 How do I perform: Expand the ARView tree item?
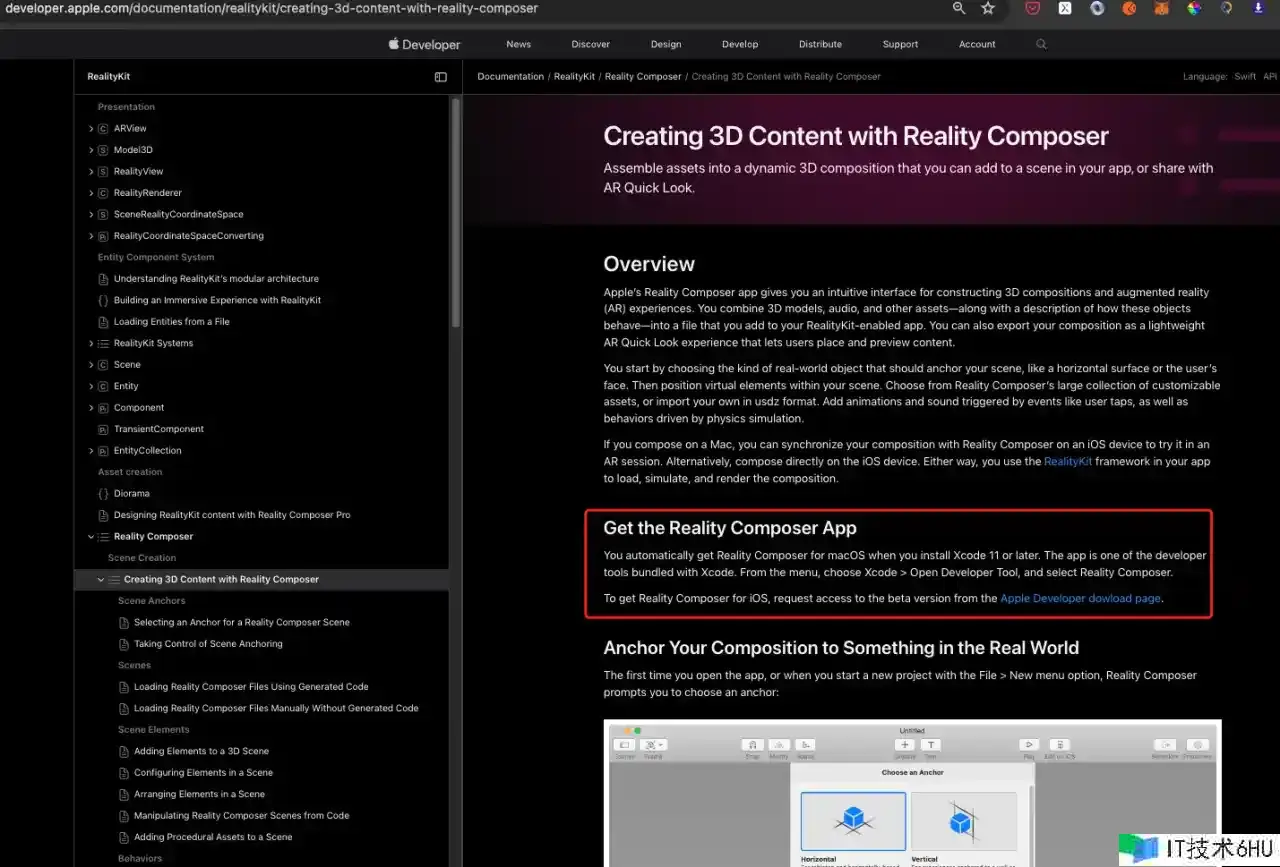[91, 129]
